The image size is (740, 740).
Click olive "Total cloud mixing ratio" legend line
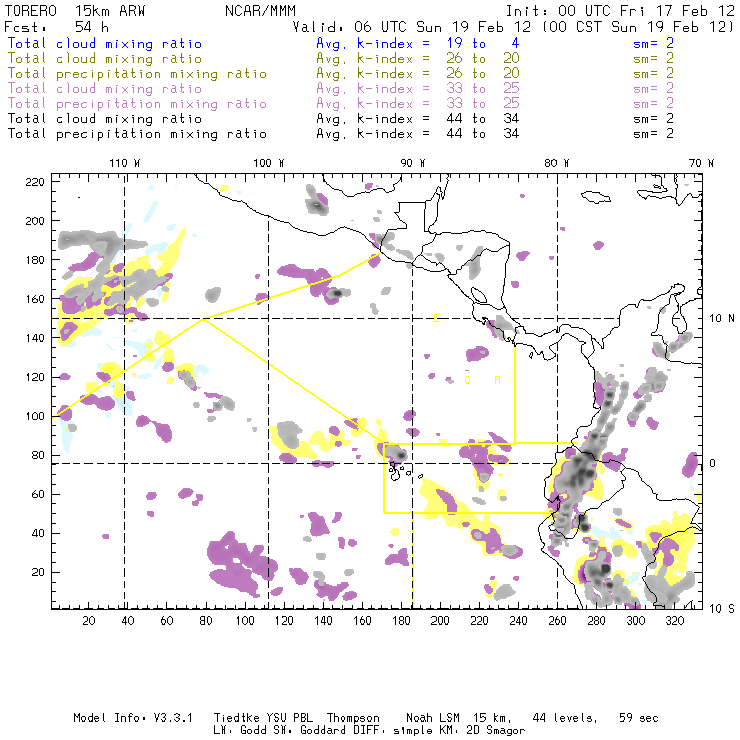pyautogui.click(x=105, y=59)
